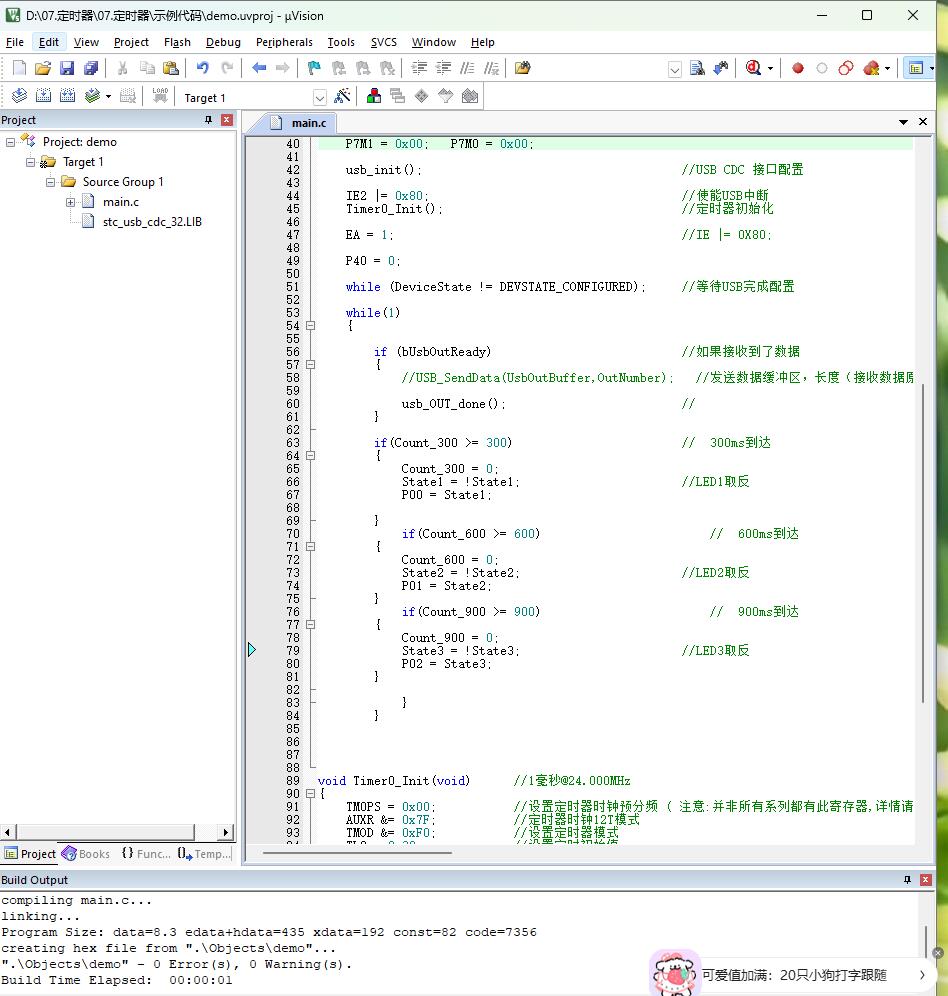Indent selected lines with the indent icon

(x=419, y=68)
